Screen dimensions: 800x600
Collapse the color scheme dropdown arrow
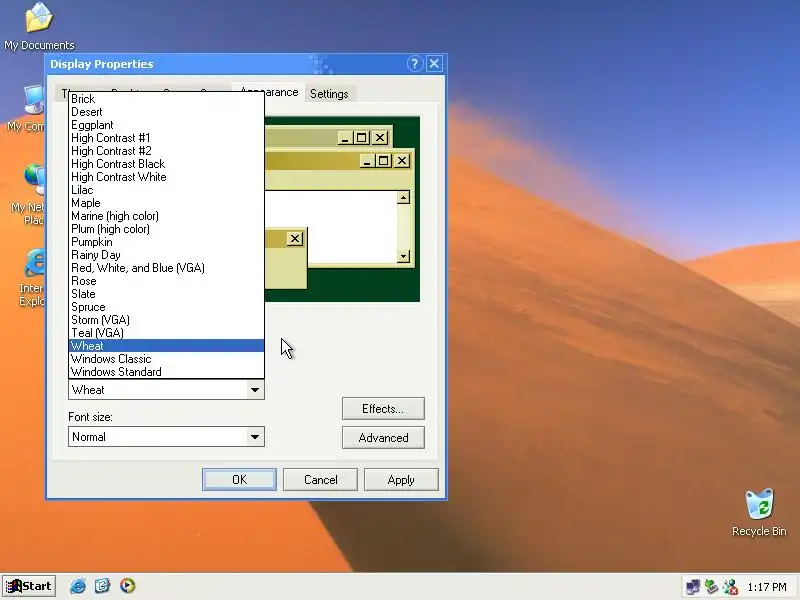pyautogui.click(x=255, y=390)
